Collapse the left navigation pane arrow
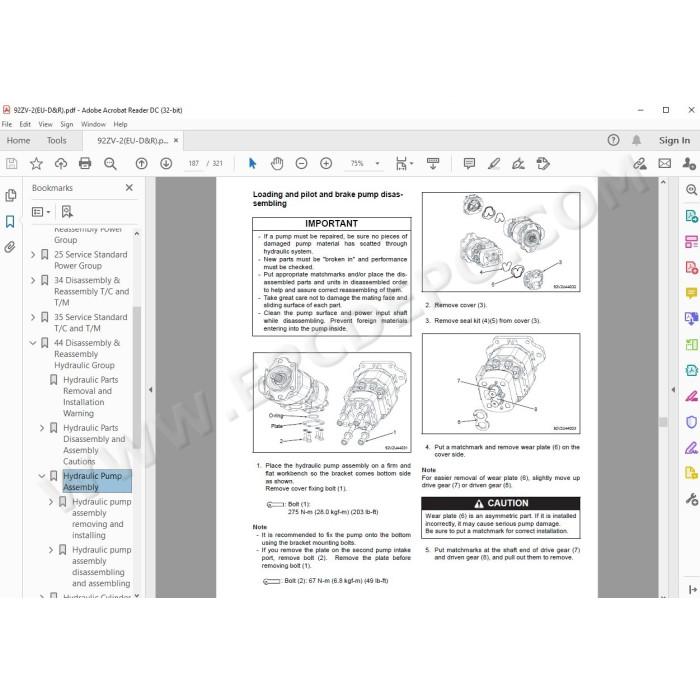 [150, 389]
